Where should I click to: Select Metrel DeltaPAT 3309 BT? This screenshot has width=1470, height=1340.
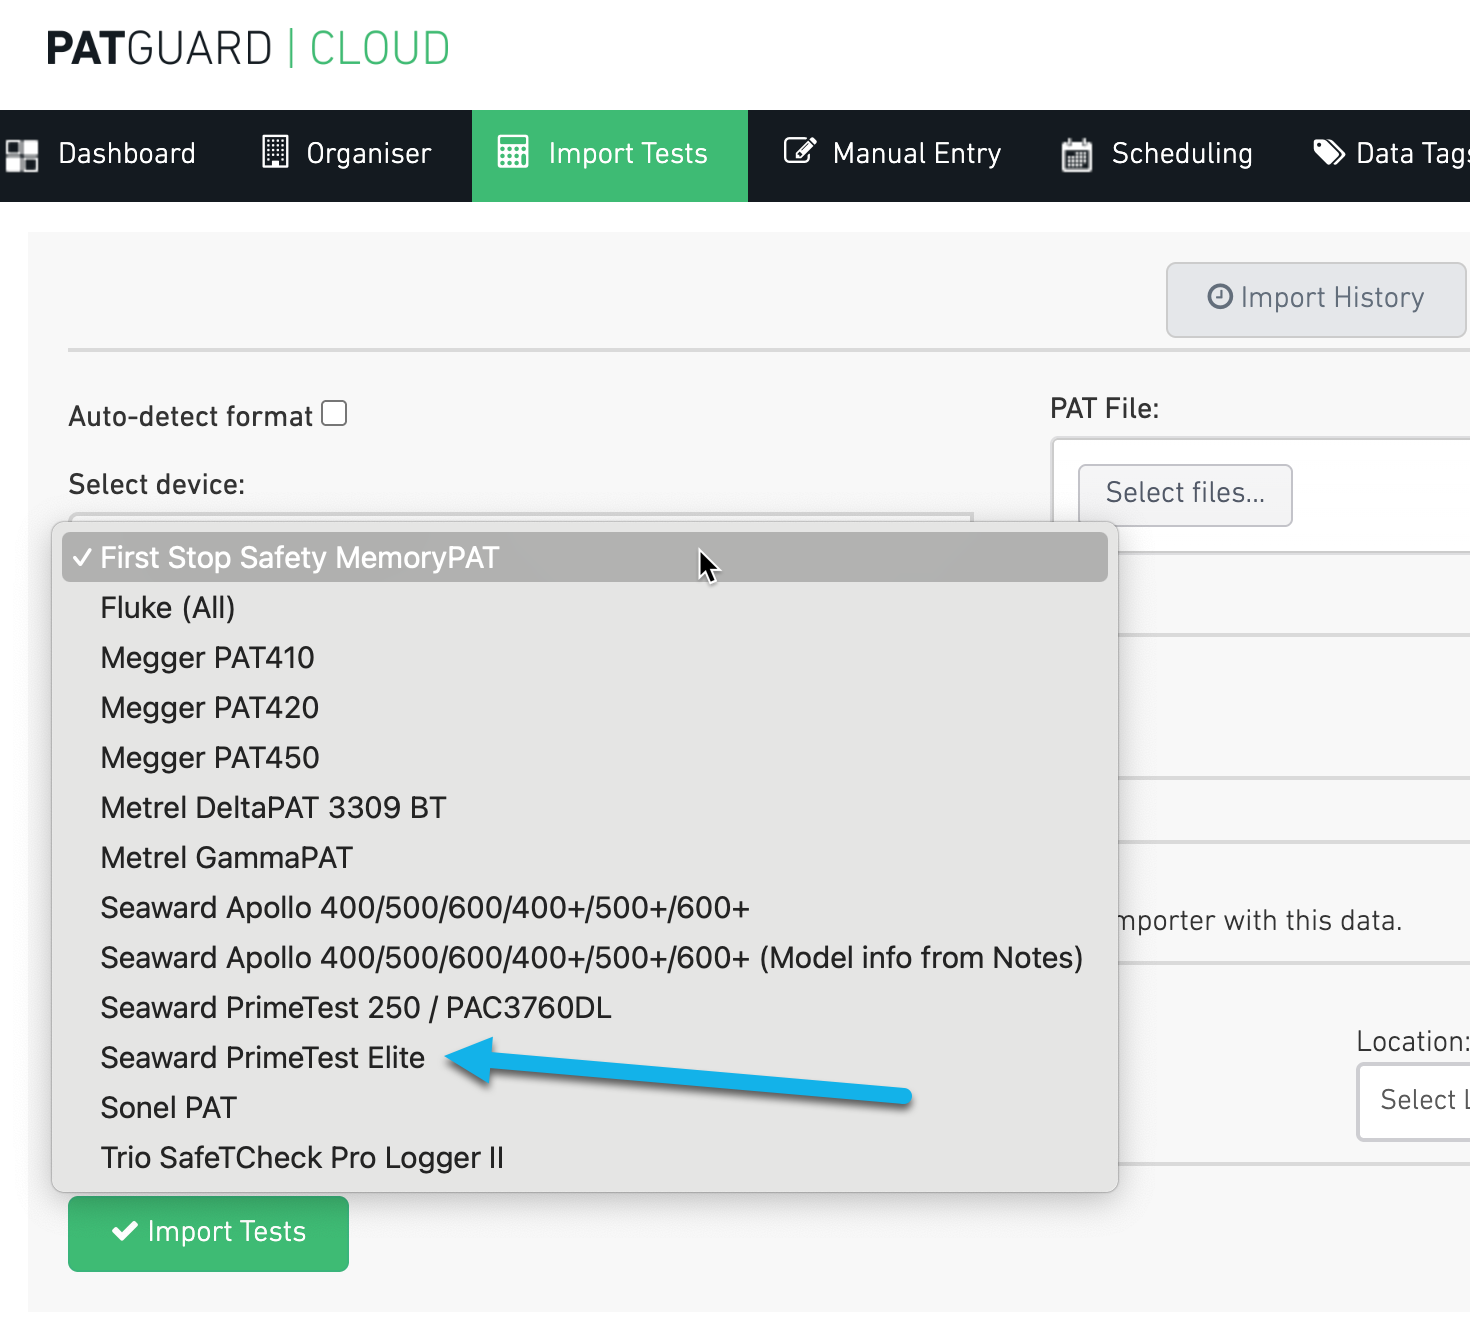[585, 807]
